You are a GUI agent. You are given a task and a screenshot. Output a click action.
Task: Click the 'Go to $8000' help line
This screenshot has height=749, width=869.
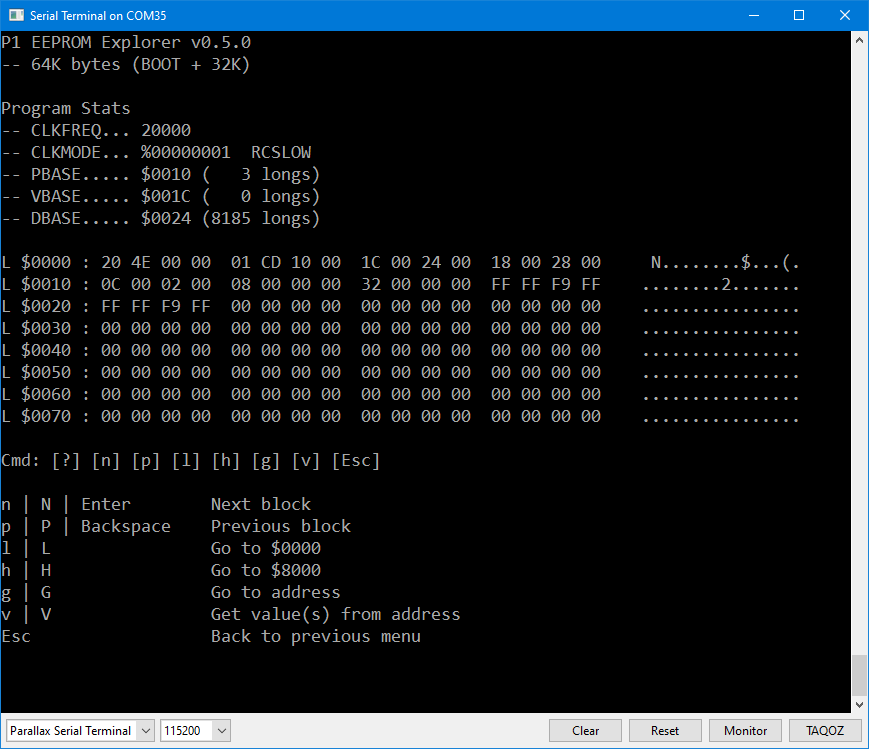click(265, 570)
